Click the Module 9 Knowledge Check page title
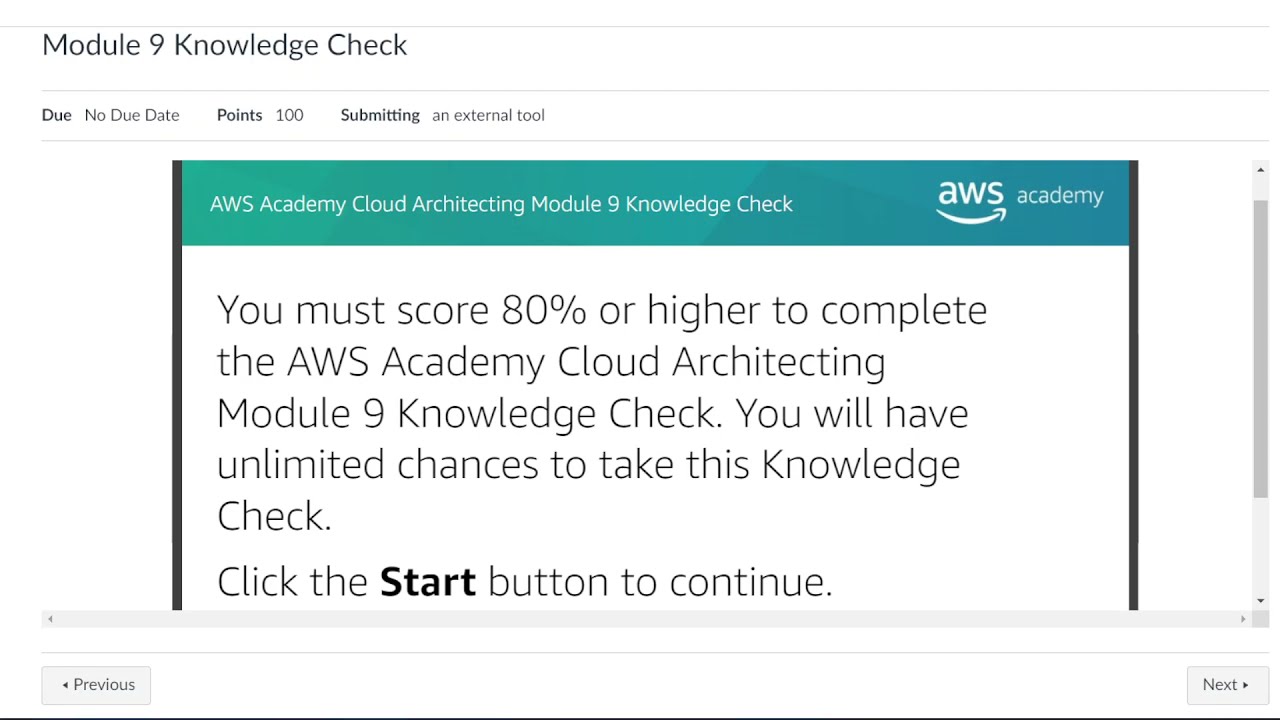1280x720 pixels. click(x=224, y=45)
